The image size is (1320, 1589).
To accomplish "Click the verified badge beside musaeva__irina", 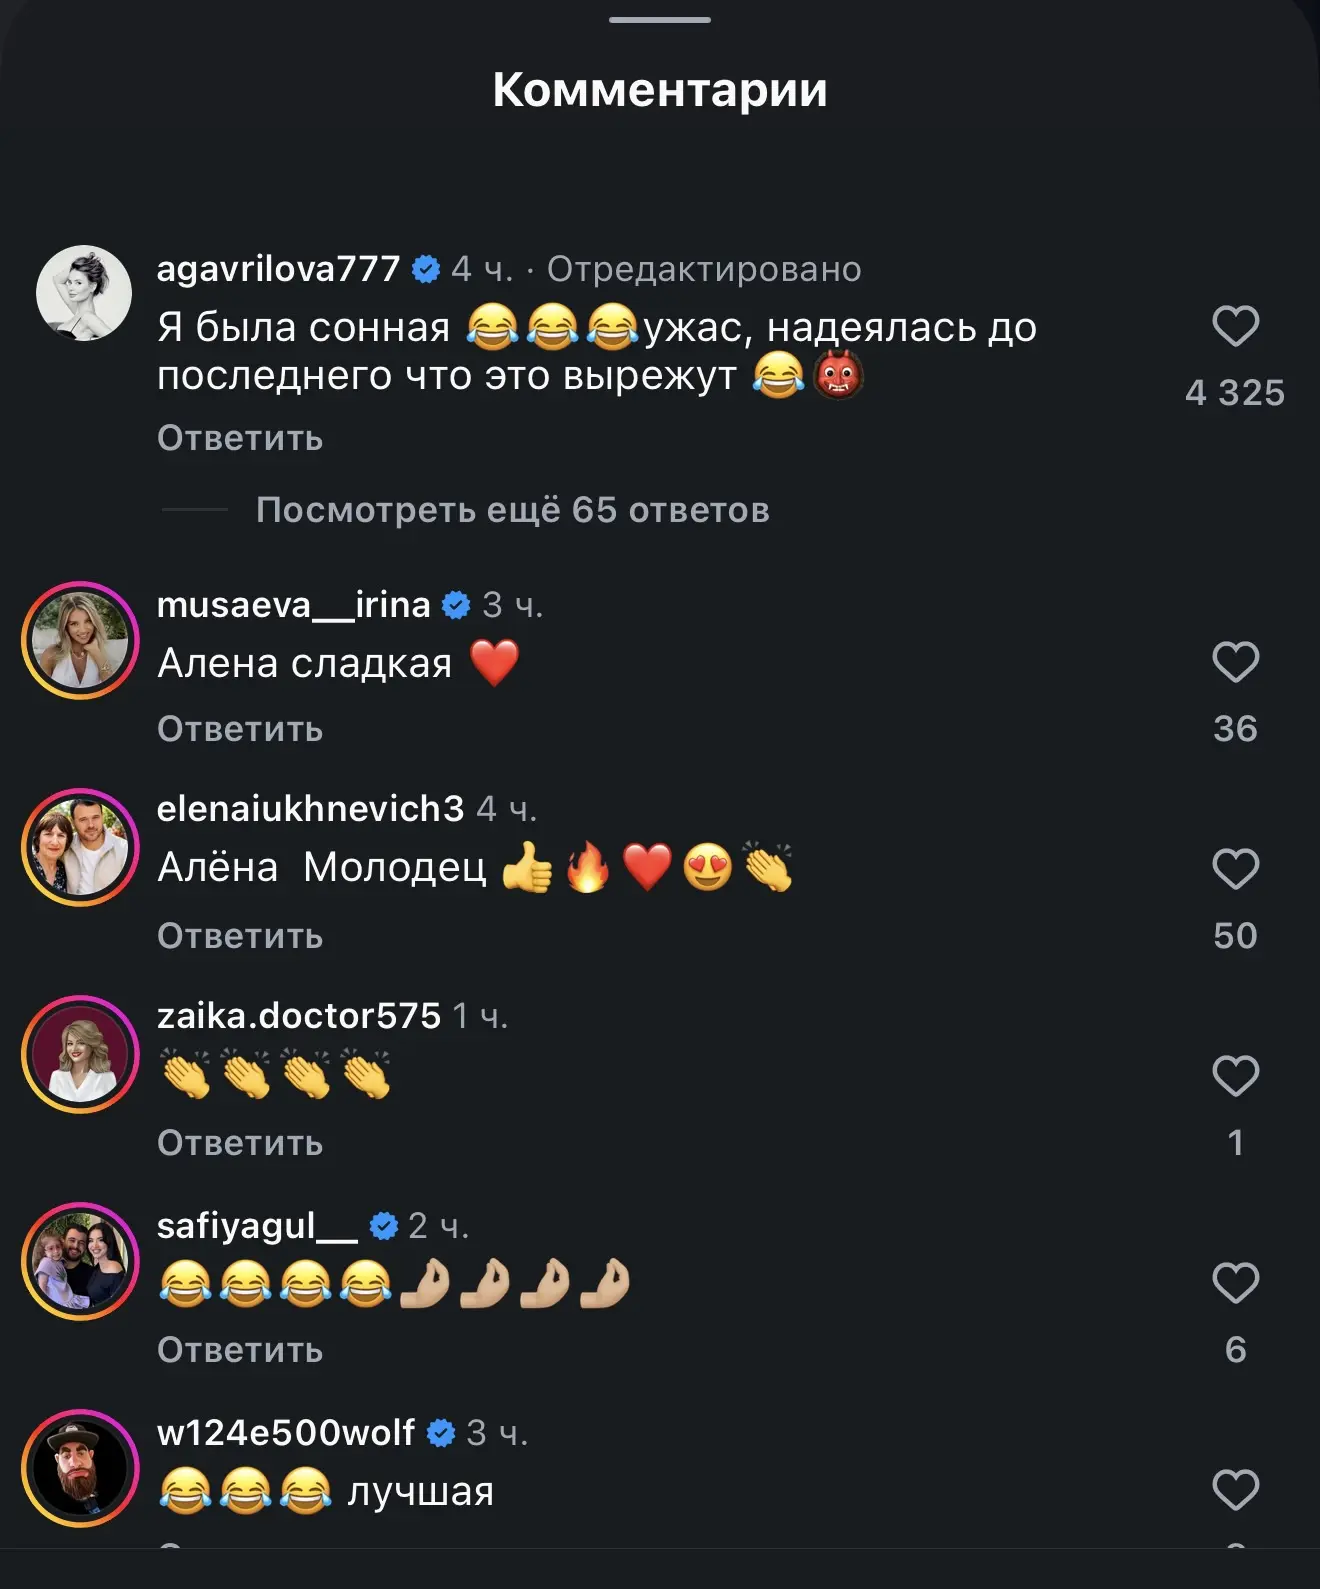I will [456, 605].
